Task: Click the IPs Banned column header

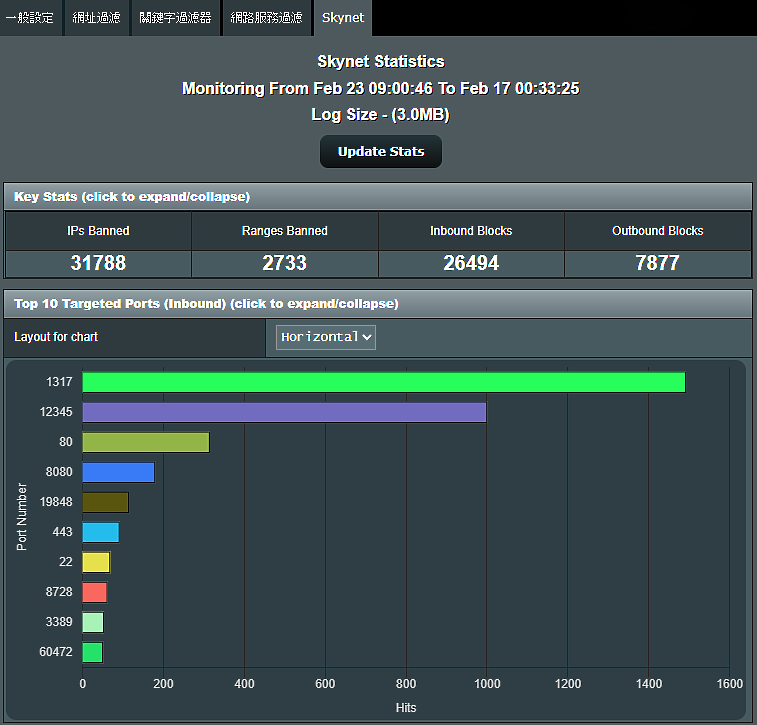Action: (x=98, y=231)
